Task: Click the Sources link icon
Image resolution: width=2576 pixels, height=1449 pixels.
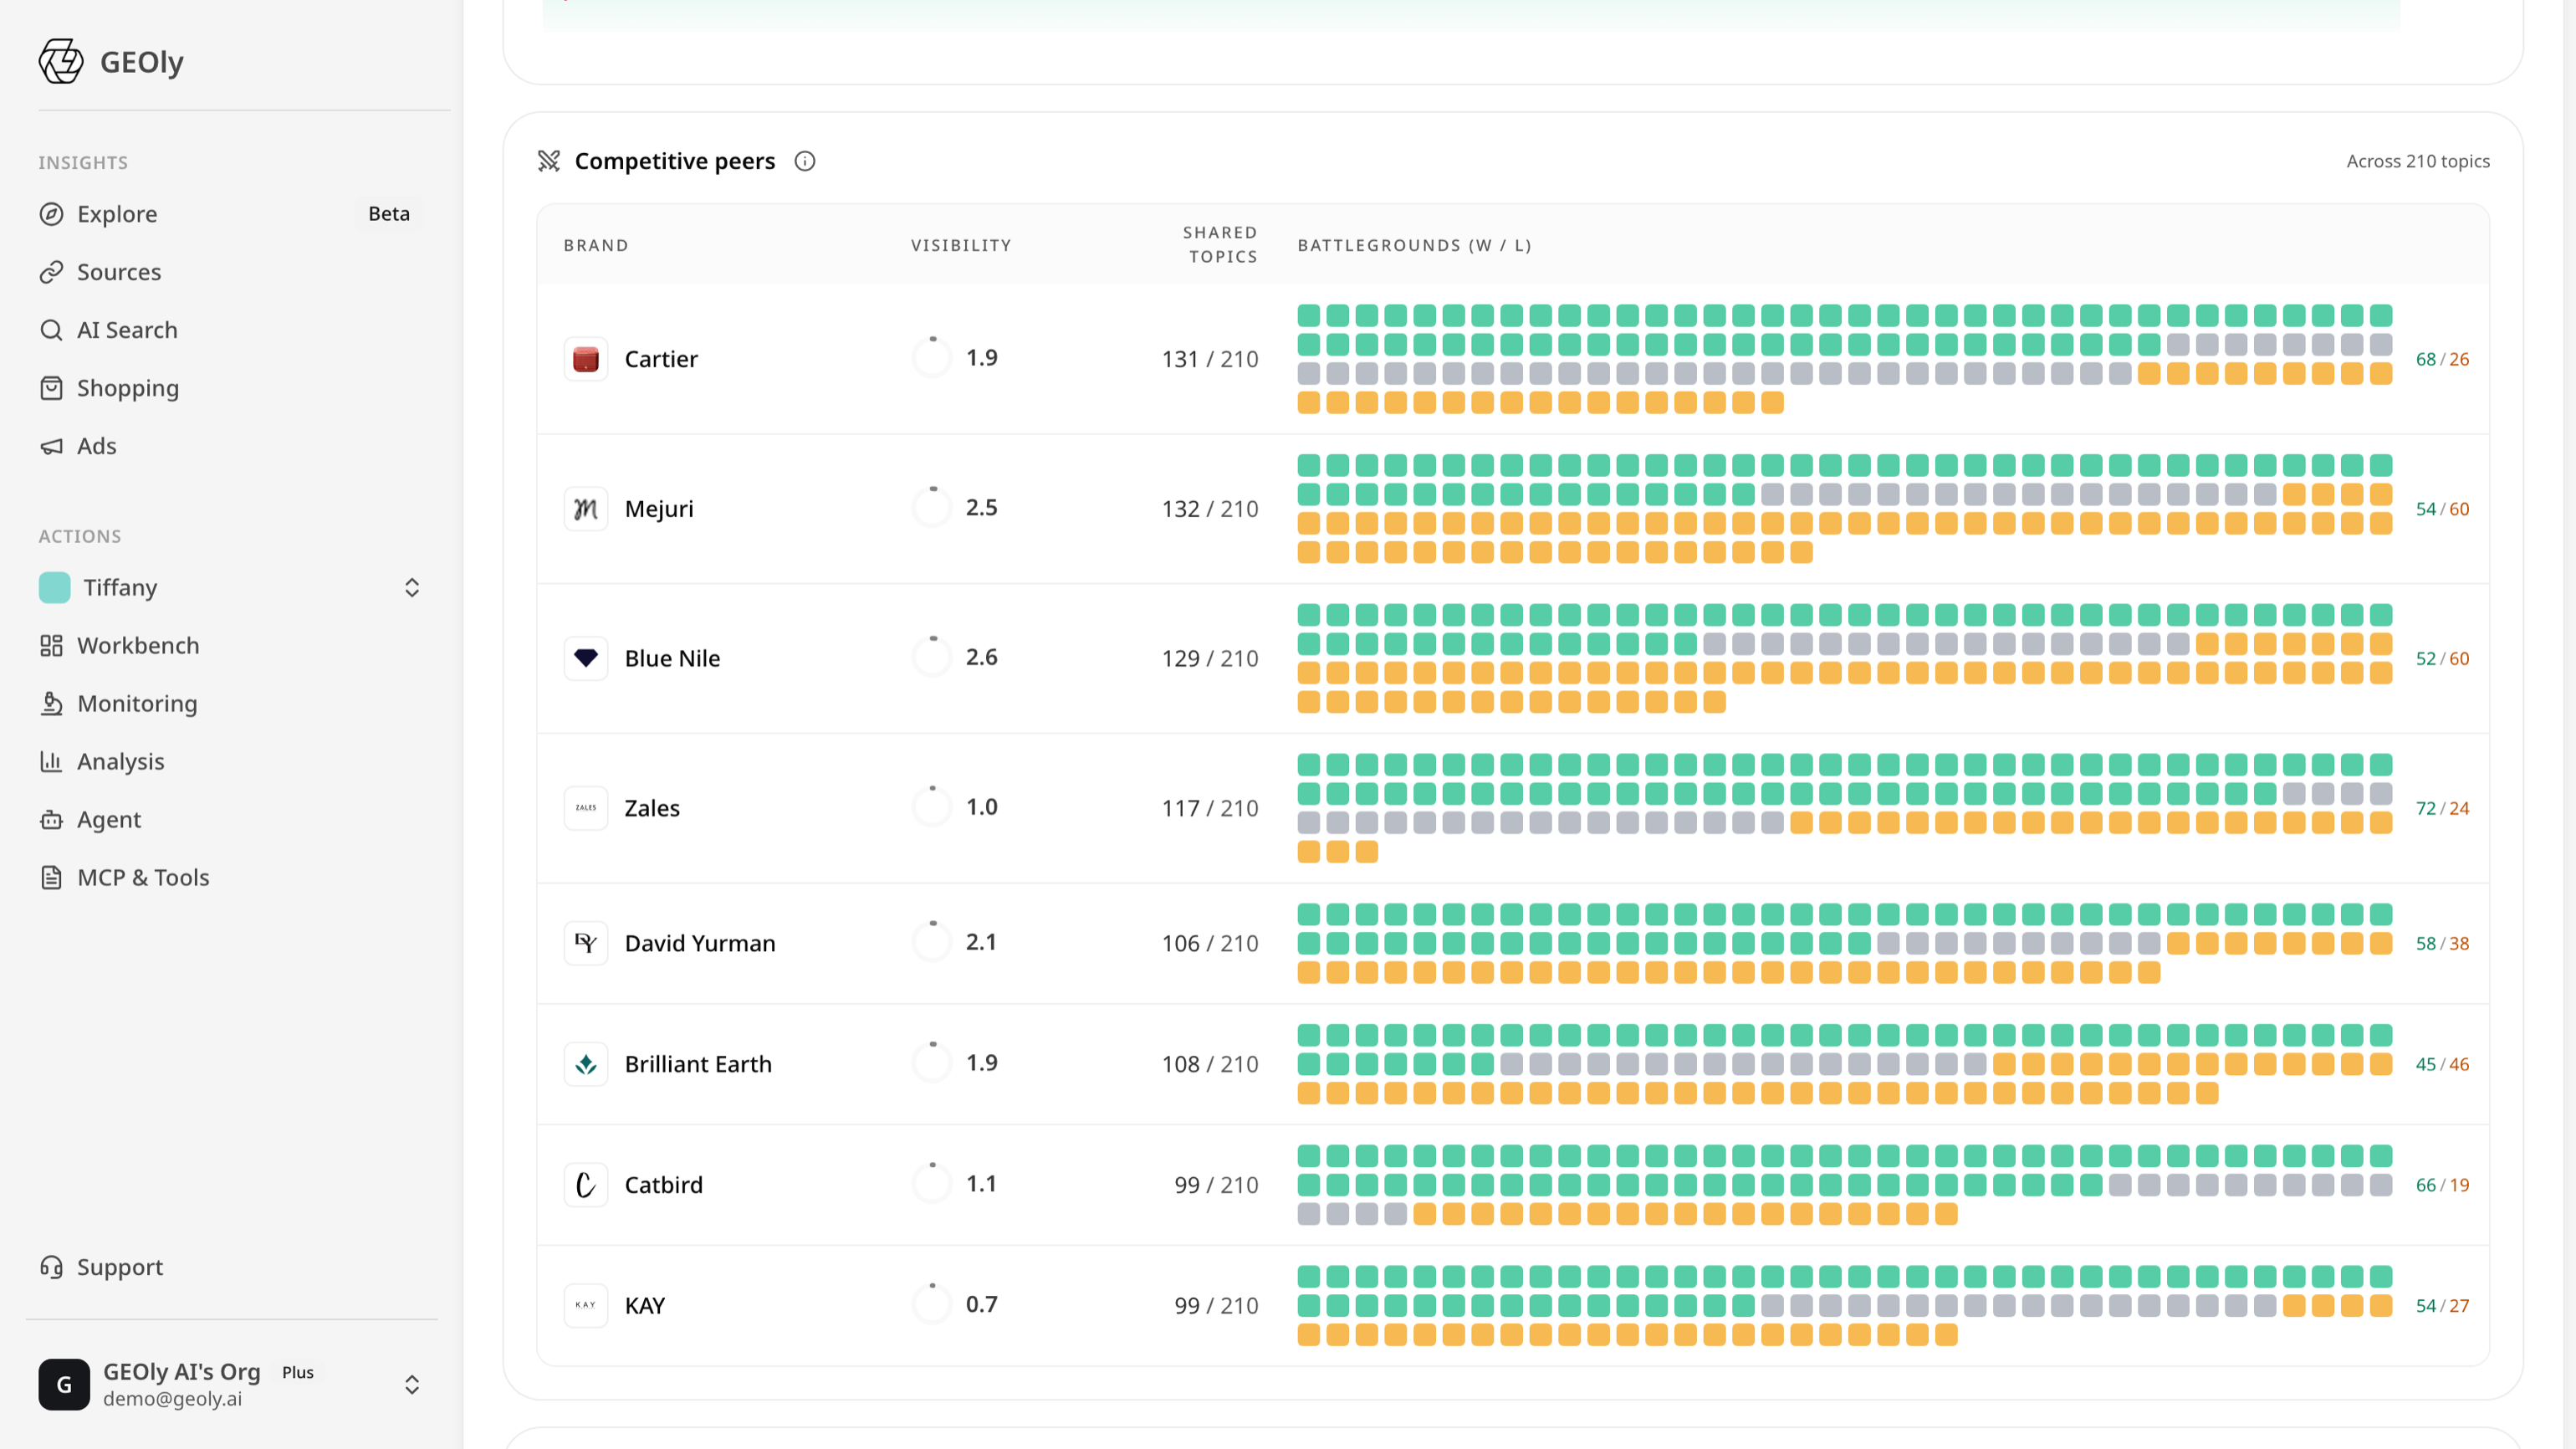Action: coord(51,272)
